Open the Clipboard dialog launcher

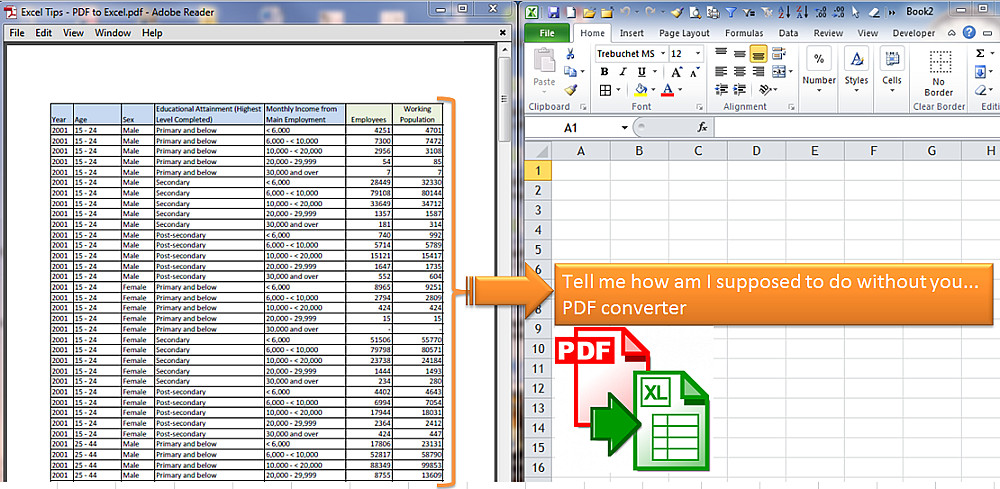[583, 107]
